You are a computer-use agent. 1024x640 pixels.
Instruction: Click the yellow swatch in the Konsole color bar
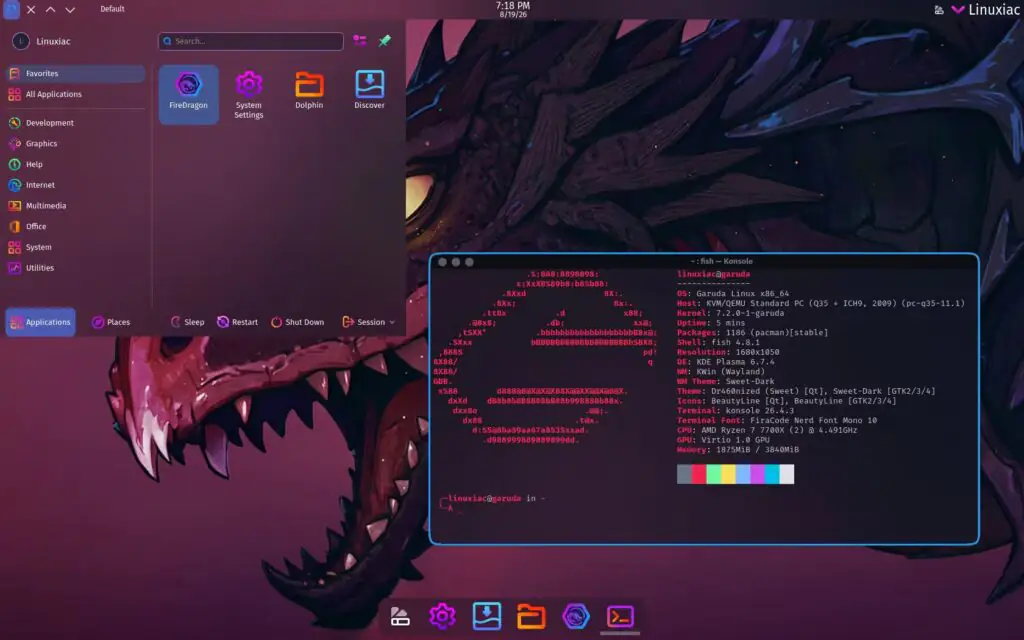click(x=728, y=474)
